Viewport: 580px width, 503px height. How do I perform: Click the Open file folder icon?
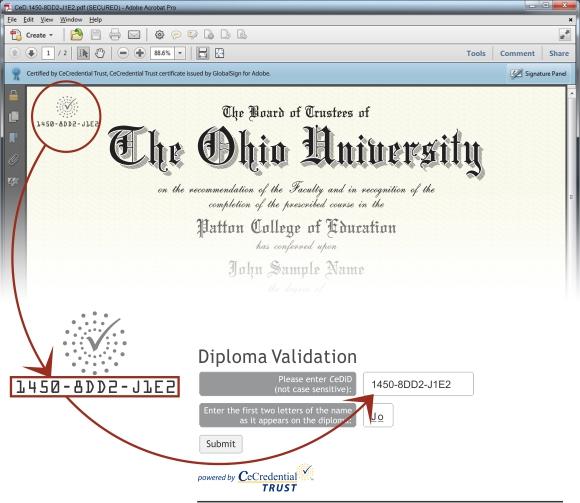coord(77,35)
